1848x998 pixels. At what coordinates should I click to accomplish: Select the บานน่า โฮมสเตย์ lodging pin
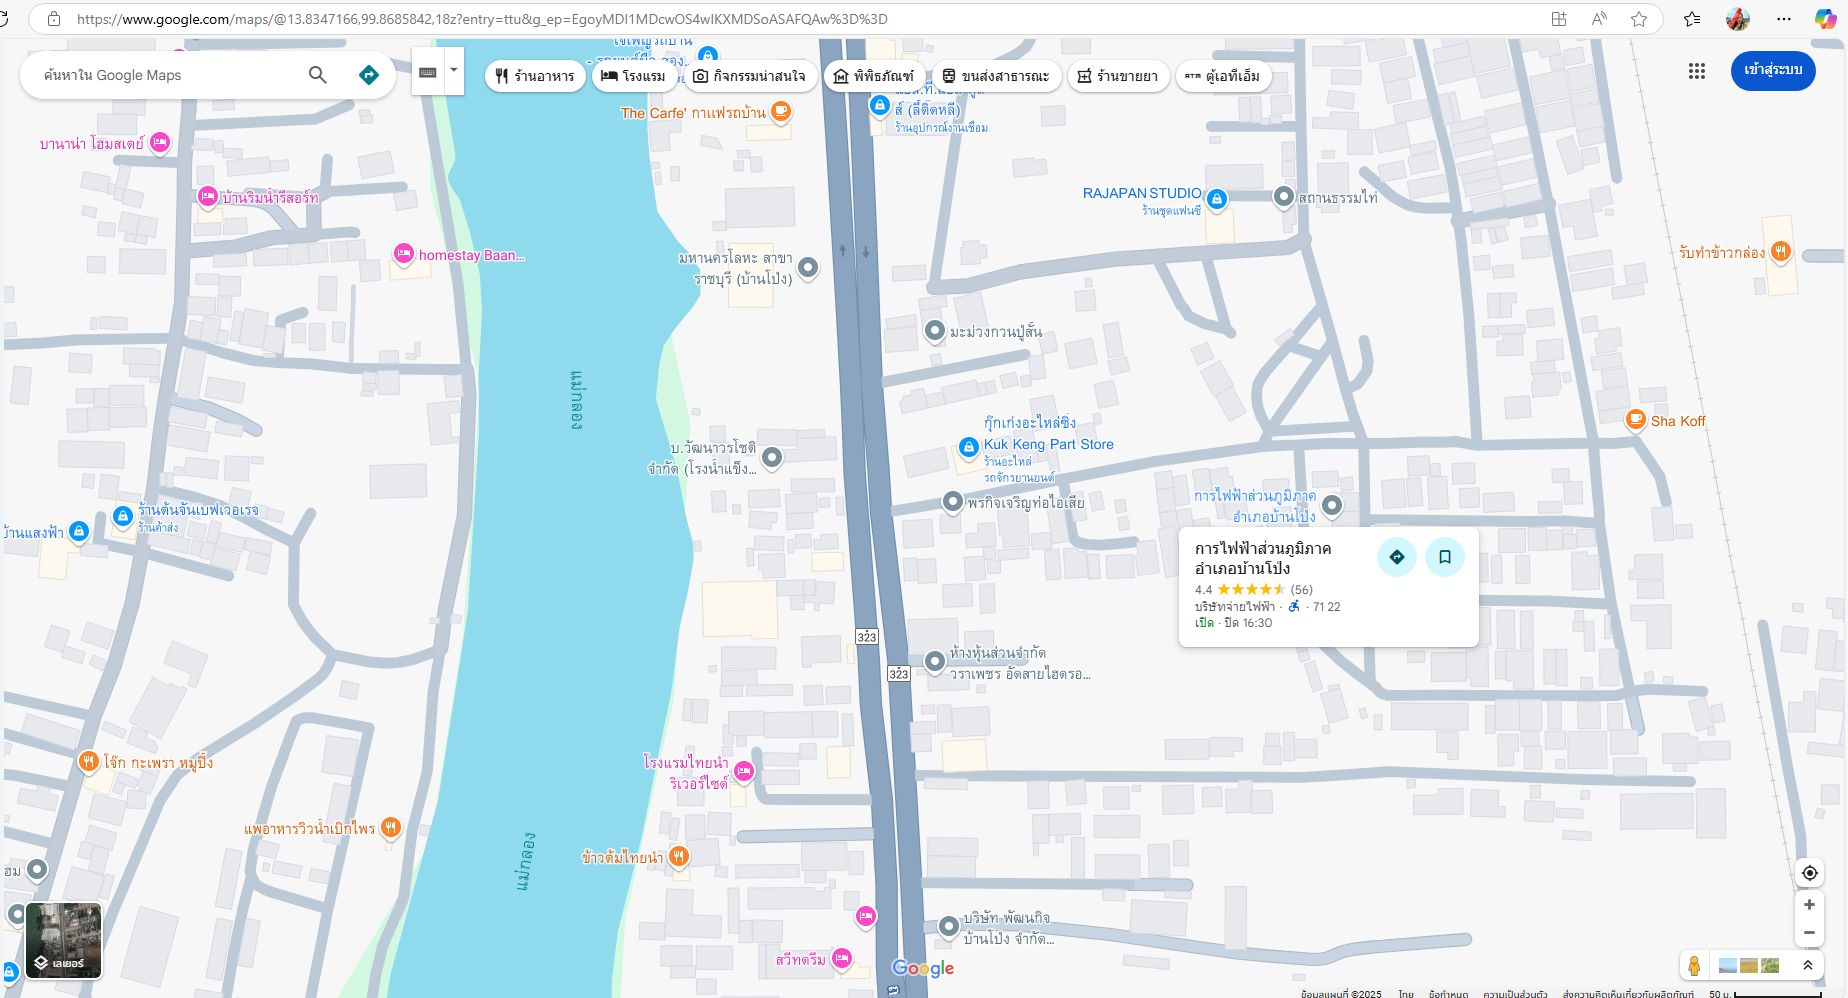[x=160, y=143]
